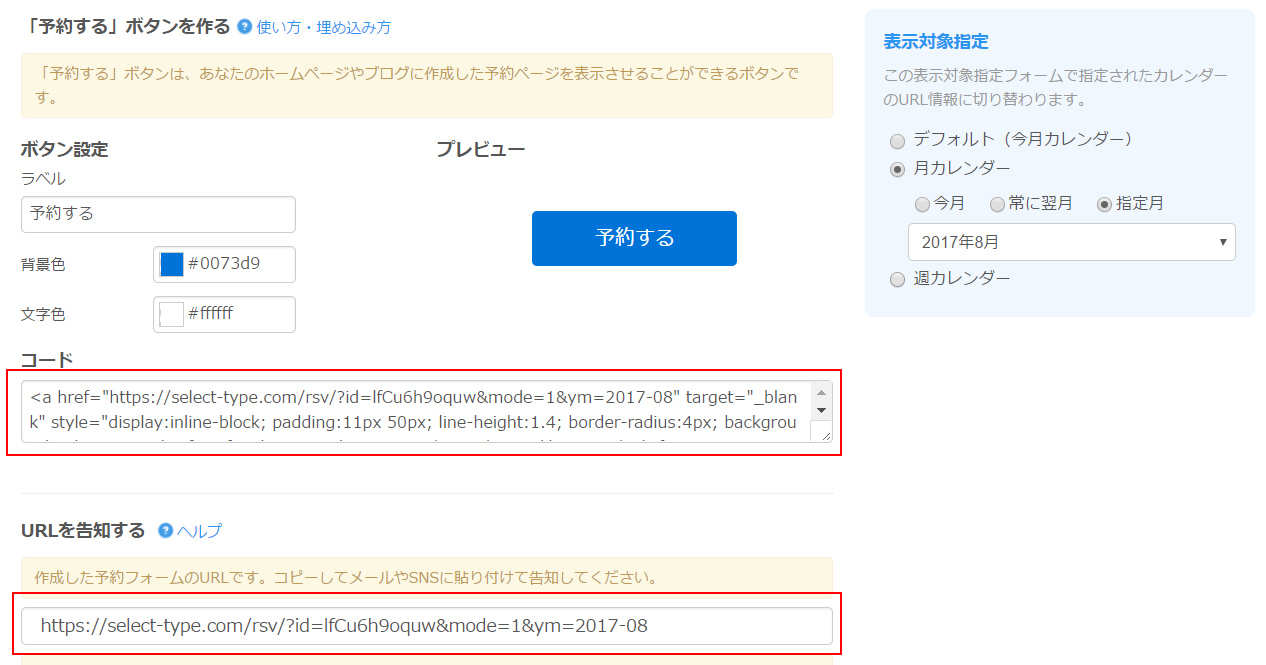Screen dimensions: 1266x665
Task: Select デフォルト（今月カレンダー） radio option
Action: tap(897, 141)
